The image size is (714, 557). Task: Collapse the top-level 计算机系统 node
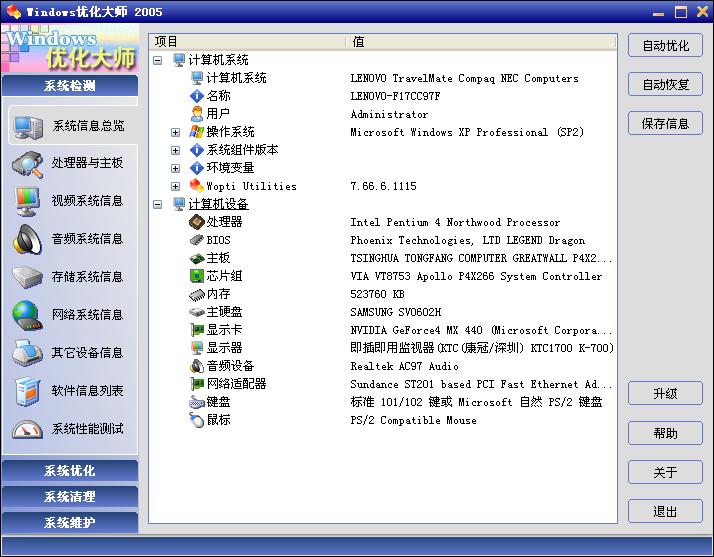(158, 60)
